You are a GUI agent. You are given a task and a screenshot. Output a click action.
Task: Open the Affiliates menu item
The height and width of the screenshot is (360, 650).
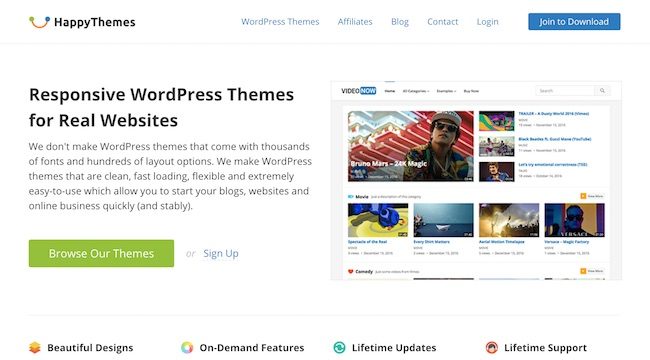(x=355, y=22)
